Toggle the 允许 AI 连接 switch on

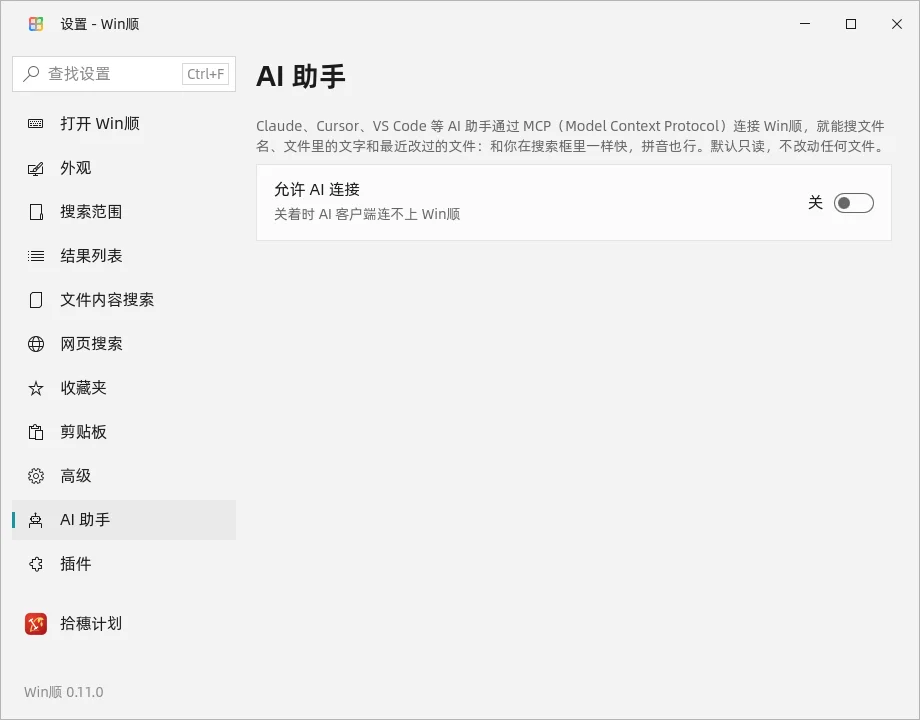(x=854, y=203)
